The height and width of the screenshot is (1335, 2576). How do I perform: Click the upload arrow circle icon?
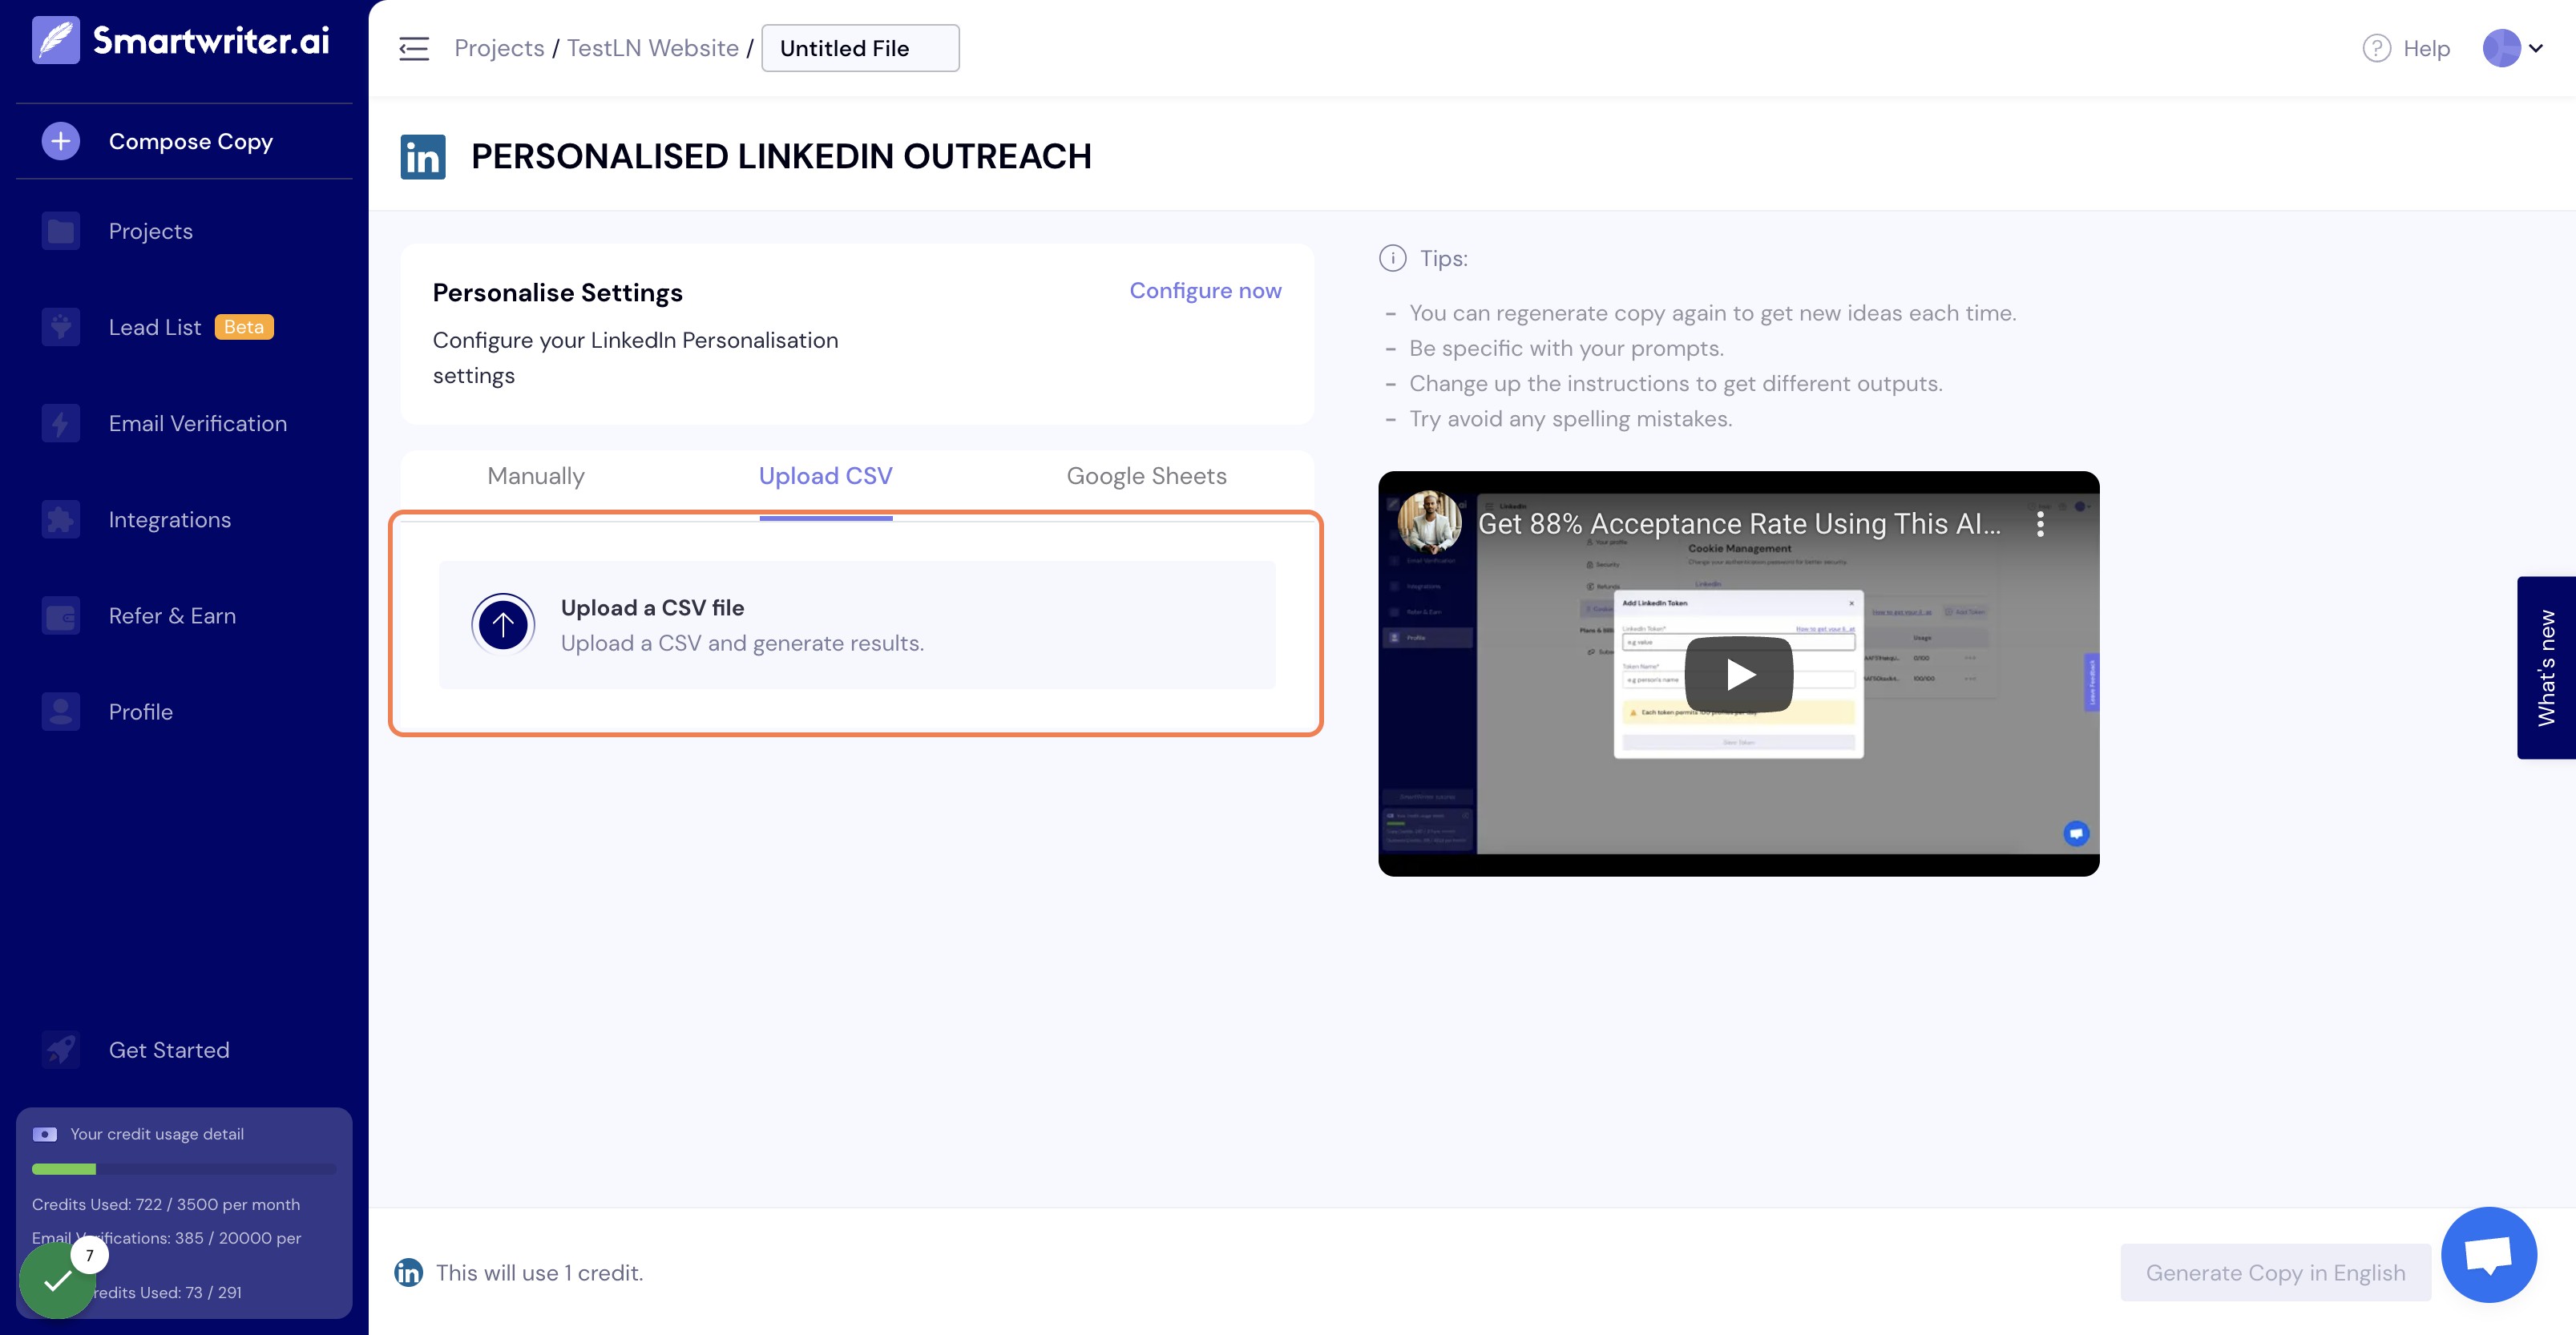click(503, 624)
